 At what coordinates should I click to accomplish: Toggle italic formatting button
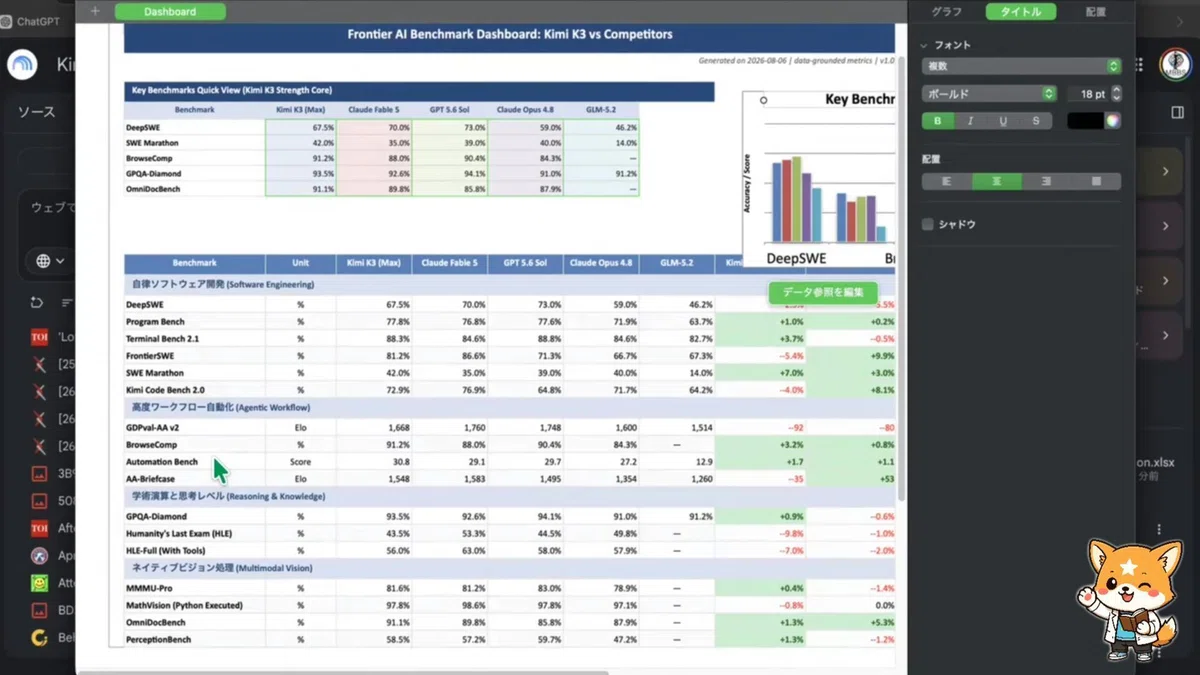pyautogui.click(x=970, y=121)
